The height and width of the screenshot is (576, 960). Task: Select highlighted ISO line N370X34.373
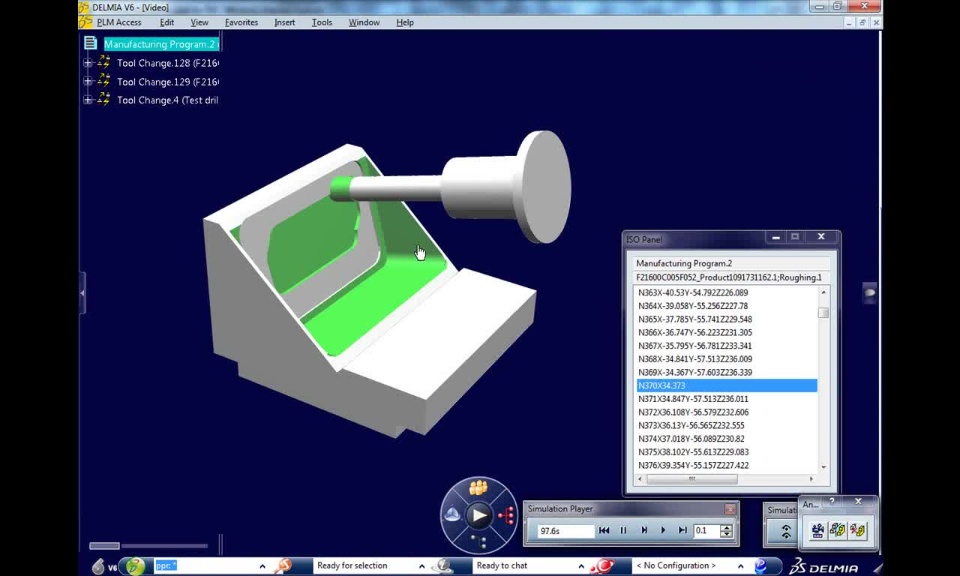point(727,386)
